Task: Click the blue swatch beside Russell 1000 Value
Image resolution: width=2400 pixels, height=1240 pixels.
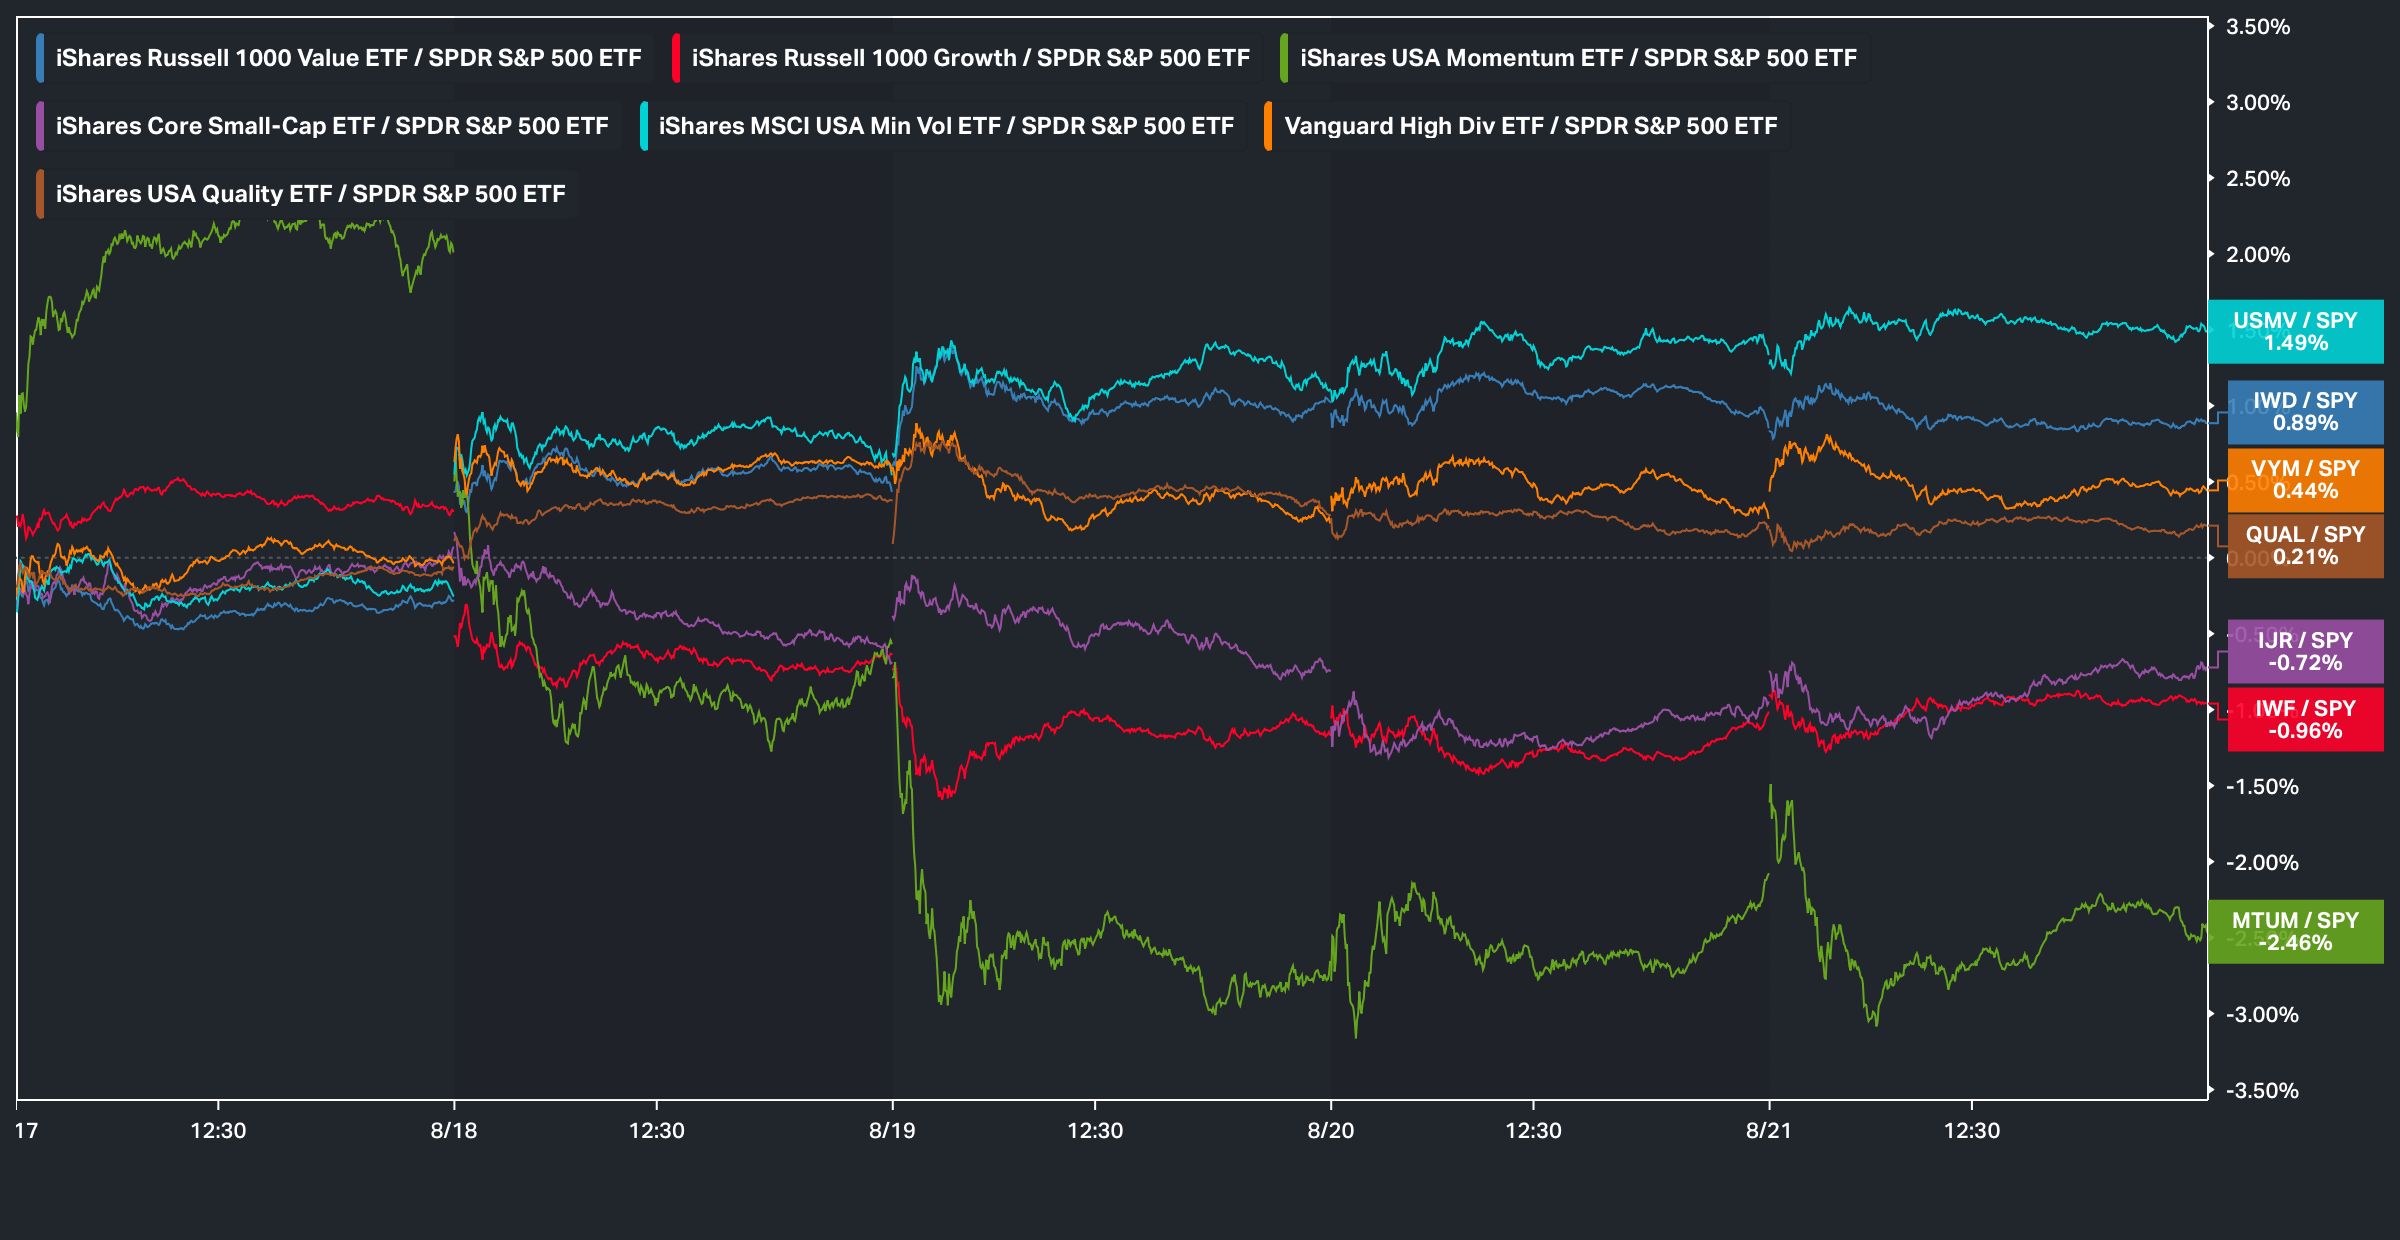Action: 40,58
